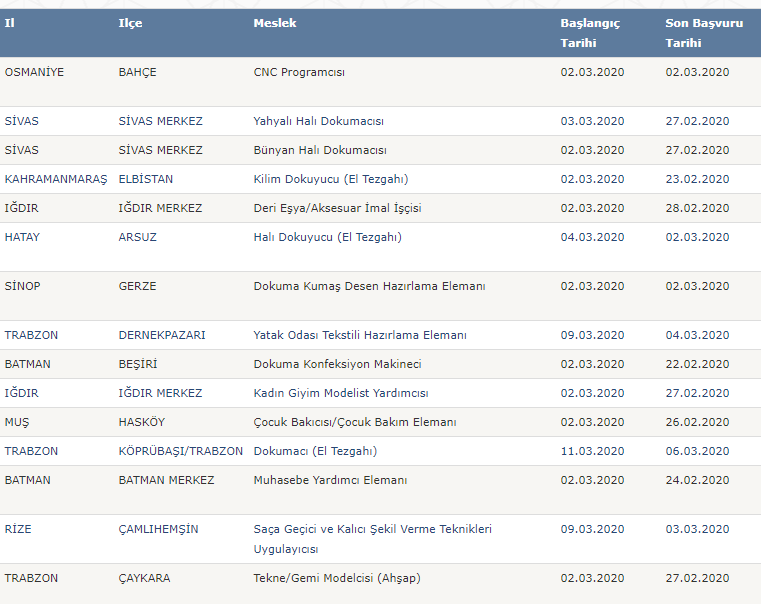The image size is (761, 604).
Task: Open Halı Dokuyucu (El Tezgahı) in Arsuz
Action: coord(328,237)
